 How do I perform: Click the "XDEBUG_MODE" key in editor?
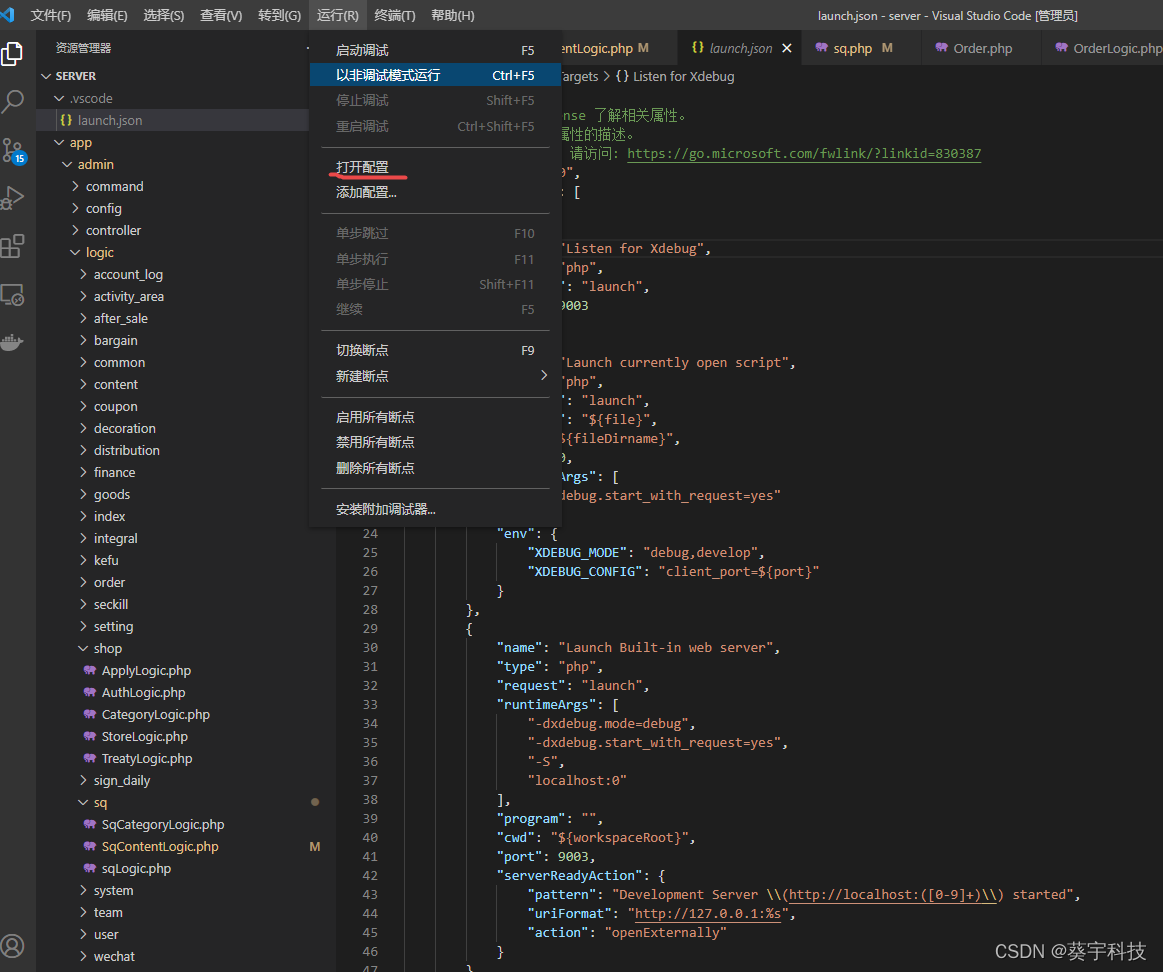577,553
